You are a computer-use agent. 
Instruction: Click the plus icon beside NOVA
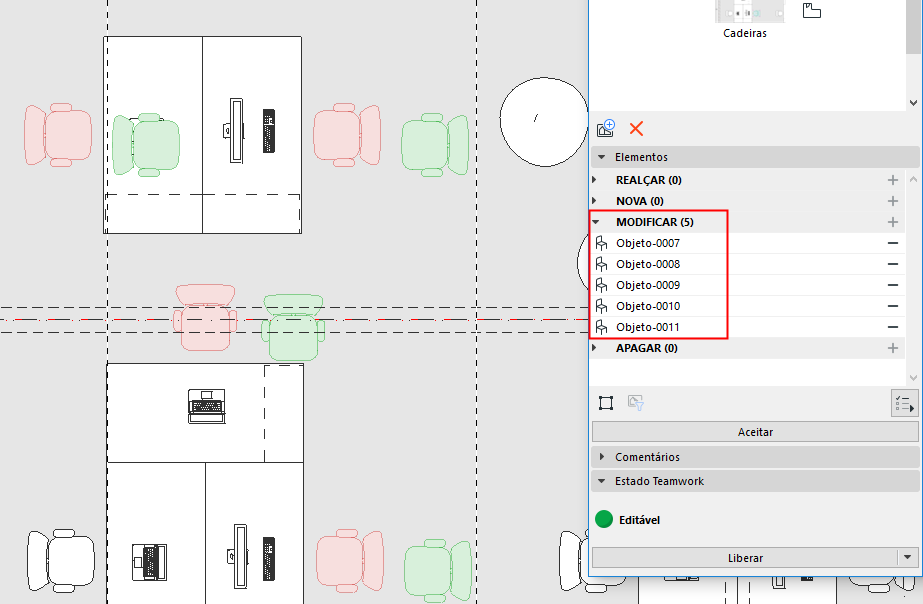tap(893, 201)
